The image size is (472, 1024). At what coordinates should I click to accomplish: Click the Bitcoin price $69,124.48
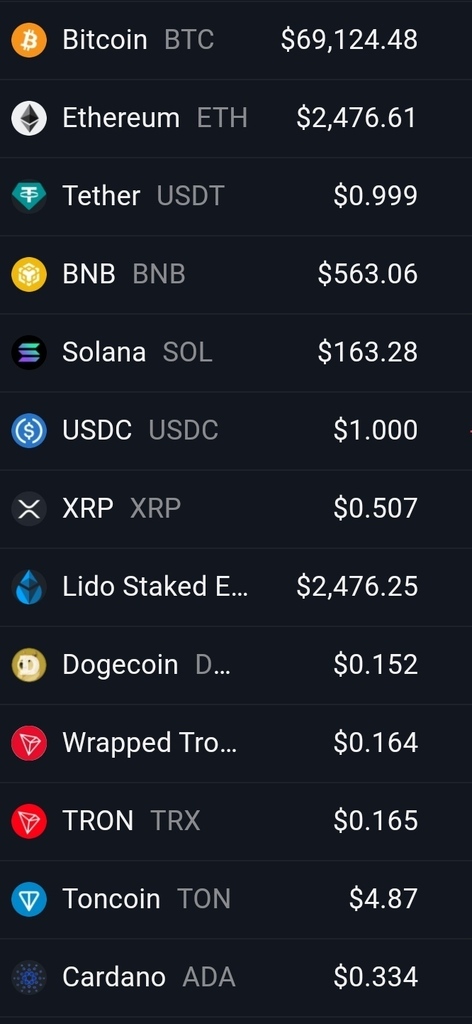(x=349, y=40)
